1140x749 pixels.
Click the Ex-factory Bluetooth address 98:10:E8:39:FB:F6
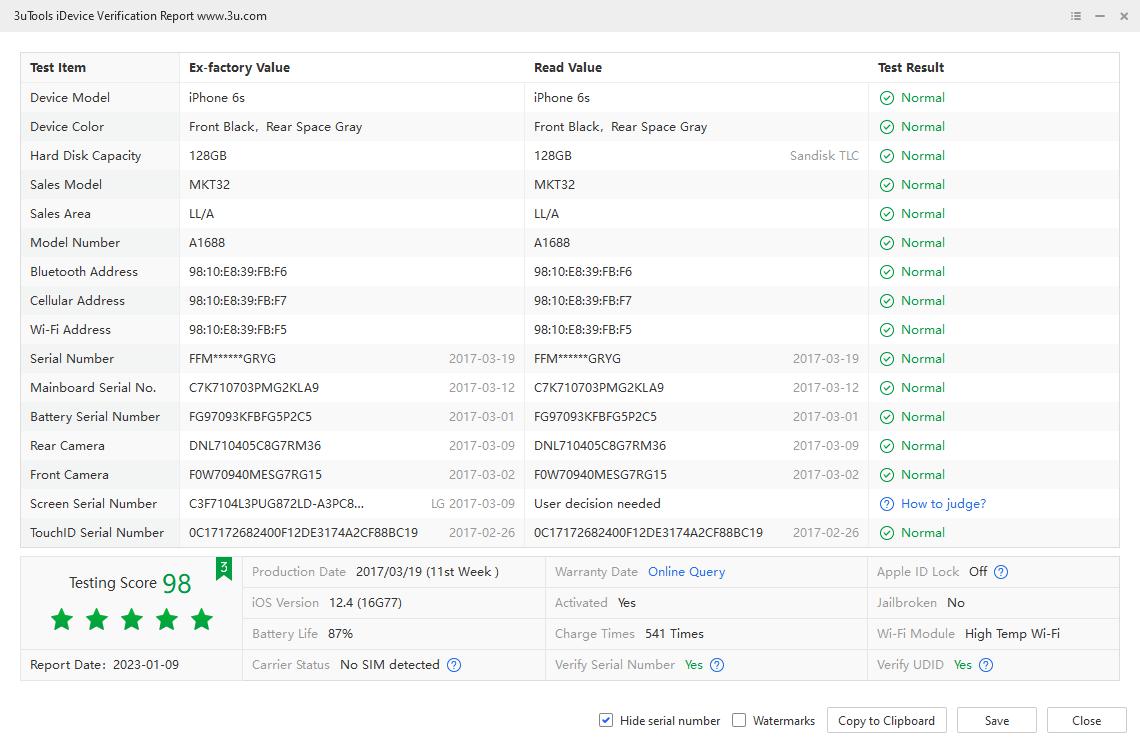(238, 273)
